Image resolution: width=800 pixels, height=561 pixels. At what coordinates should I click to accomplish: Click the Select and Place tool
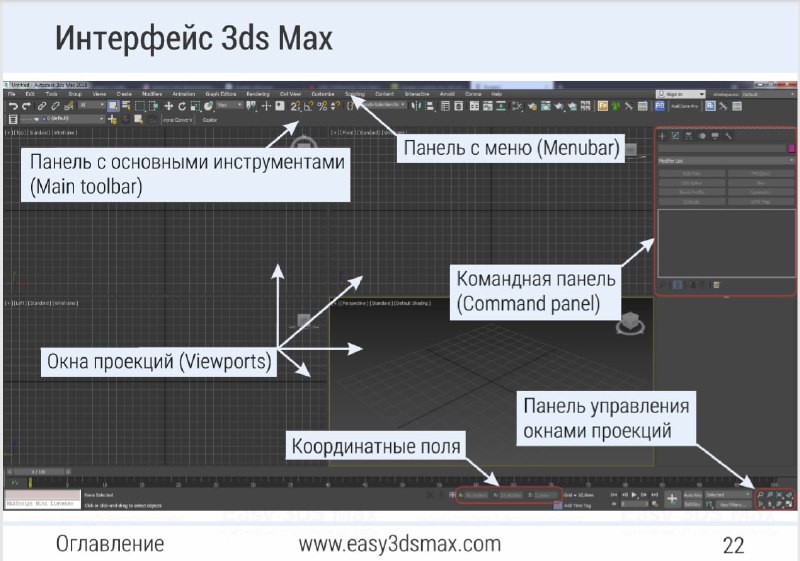tap(208, 106)
